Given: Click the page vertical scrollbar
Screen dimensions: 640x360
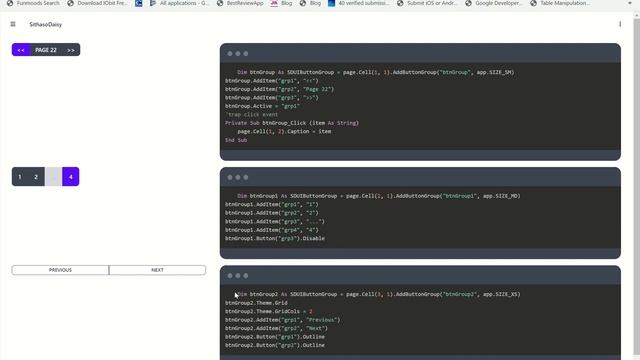Looking at the screenshot, I should (636, 186).
